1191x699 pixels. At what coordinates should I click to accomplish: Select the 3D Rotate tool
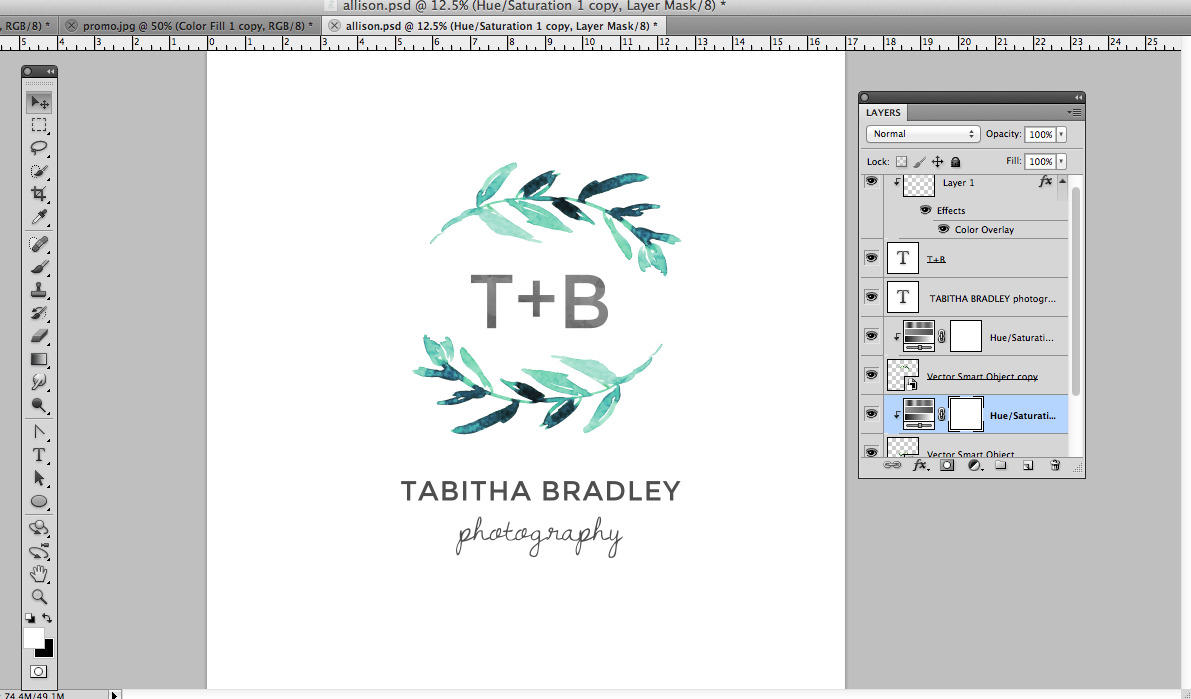[x=39, y=528]
